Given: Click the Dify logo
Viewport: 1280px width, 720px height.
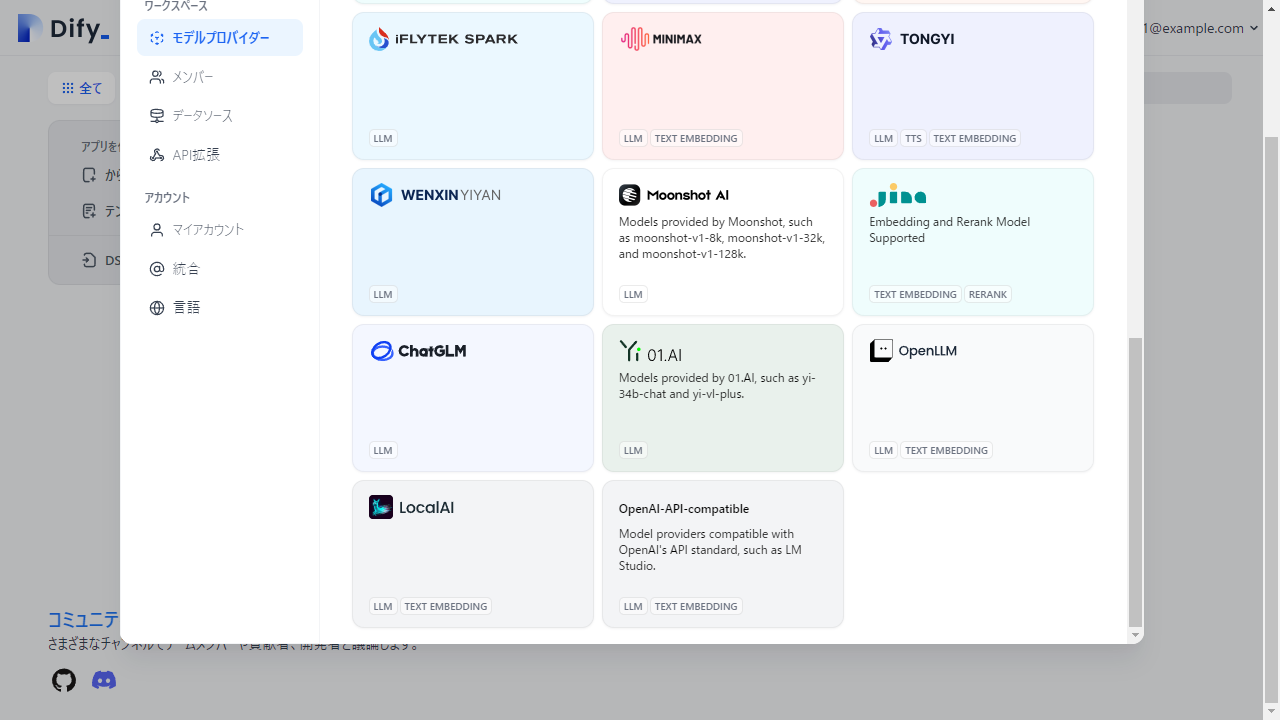Looking at the screenshot, I should point(62,28).
